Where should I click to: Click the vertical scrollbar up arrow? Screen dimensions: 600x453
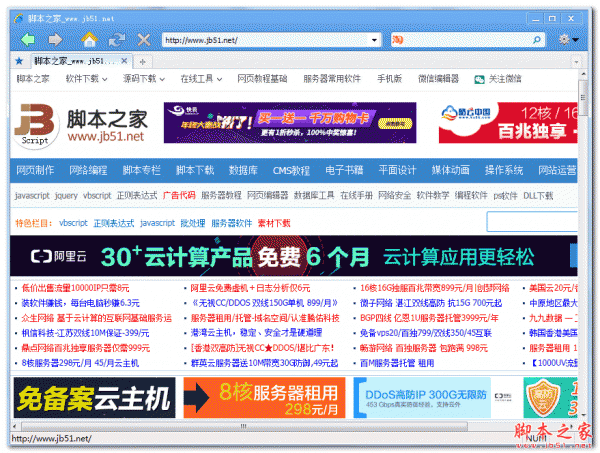(x=583, y=74)
